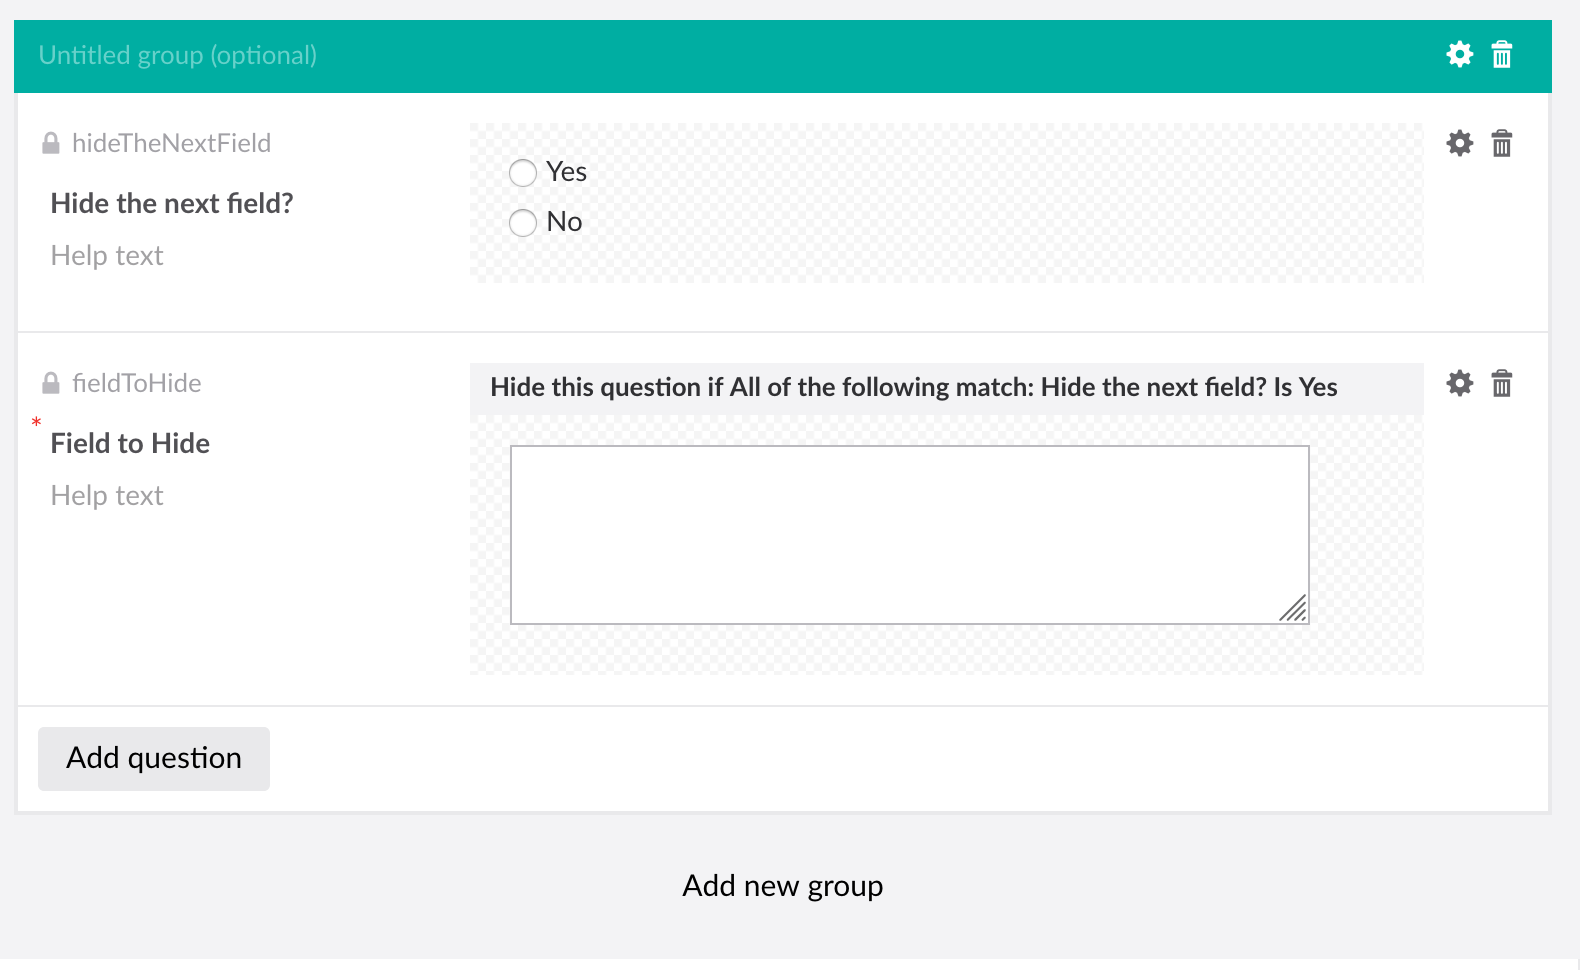Delete the Untitled group via trash icon
The height and width of the screenshot is (970, 1580).
[1502, 55]
